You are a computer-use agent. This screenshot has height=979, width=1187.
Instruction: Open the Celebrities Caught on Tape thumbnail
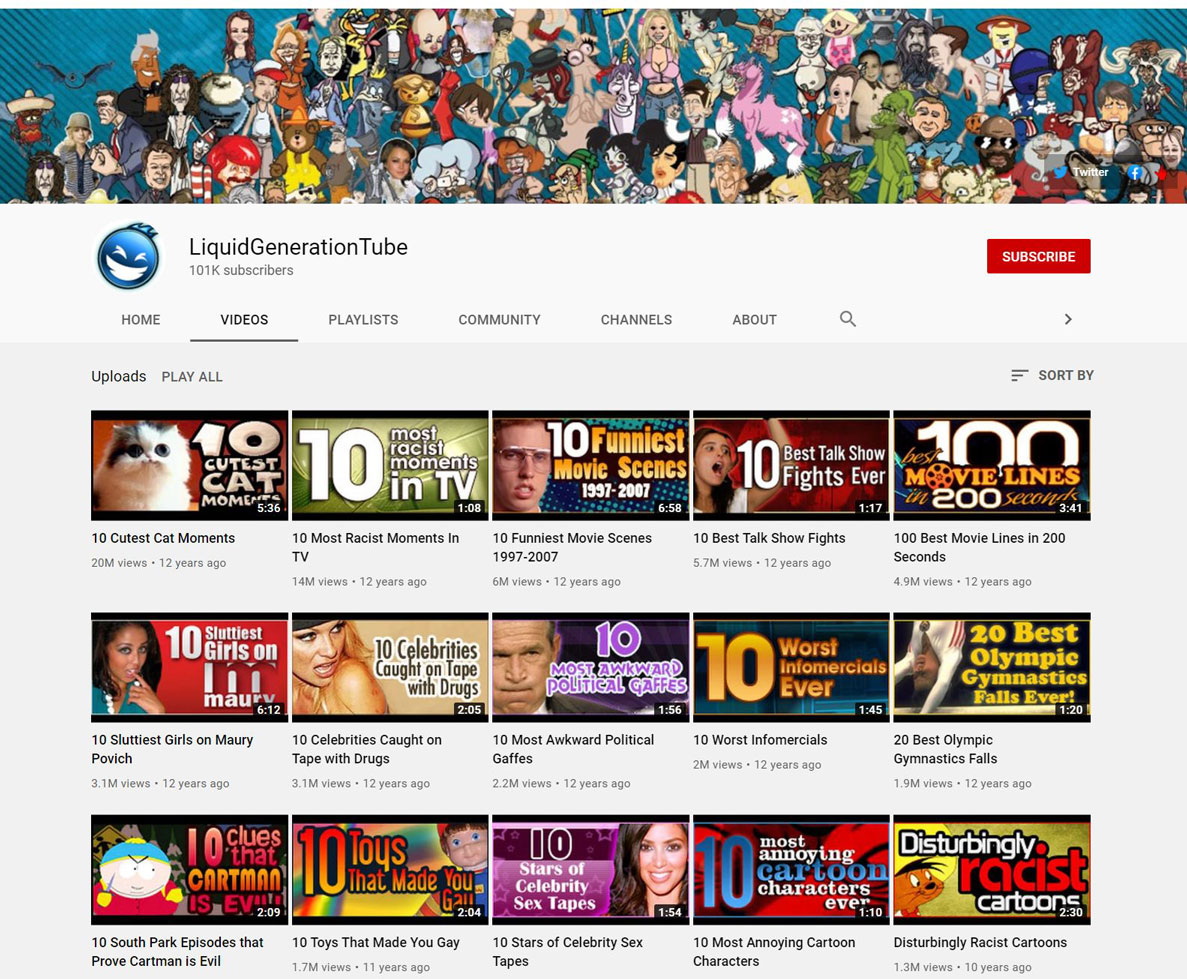click(x=390, y=668)
